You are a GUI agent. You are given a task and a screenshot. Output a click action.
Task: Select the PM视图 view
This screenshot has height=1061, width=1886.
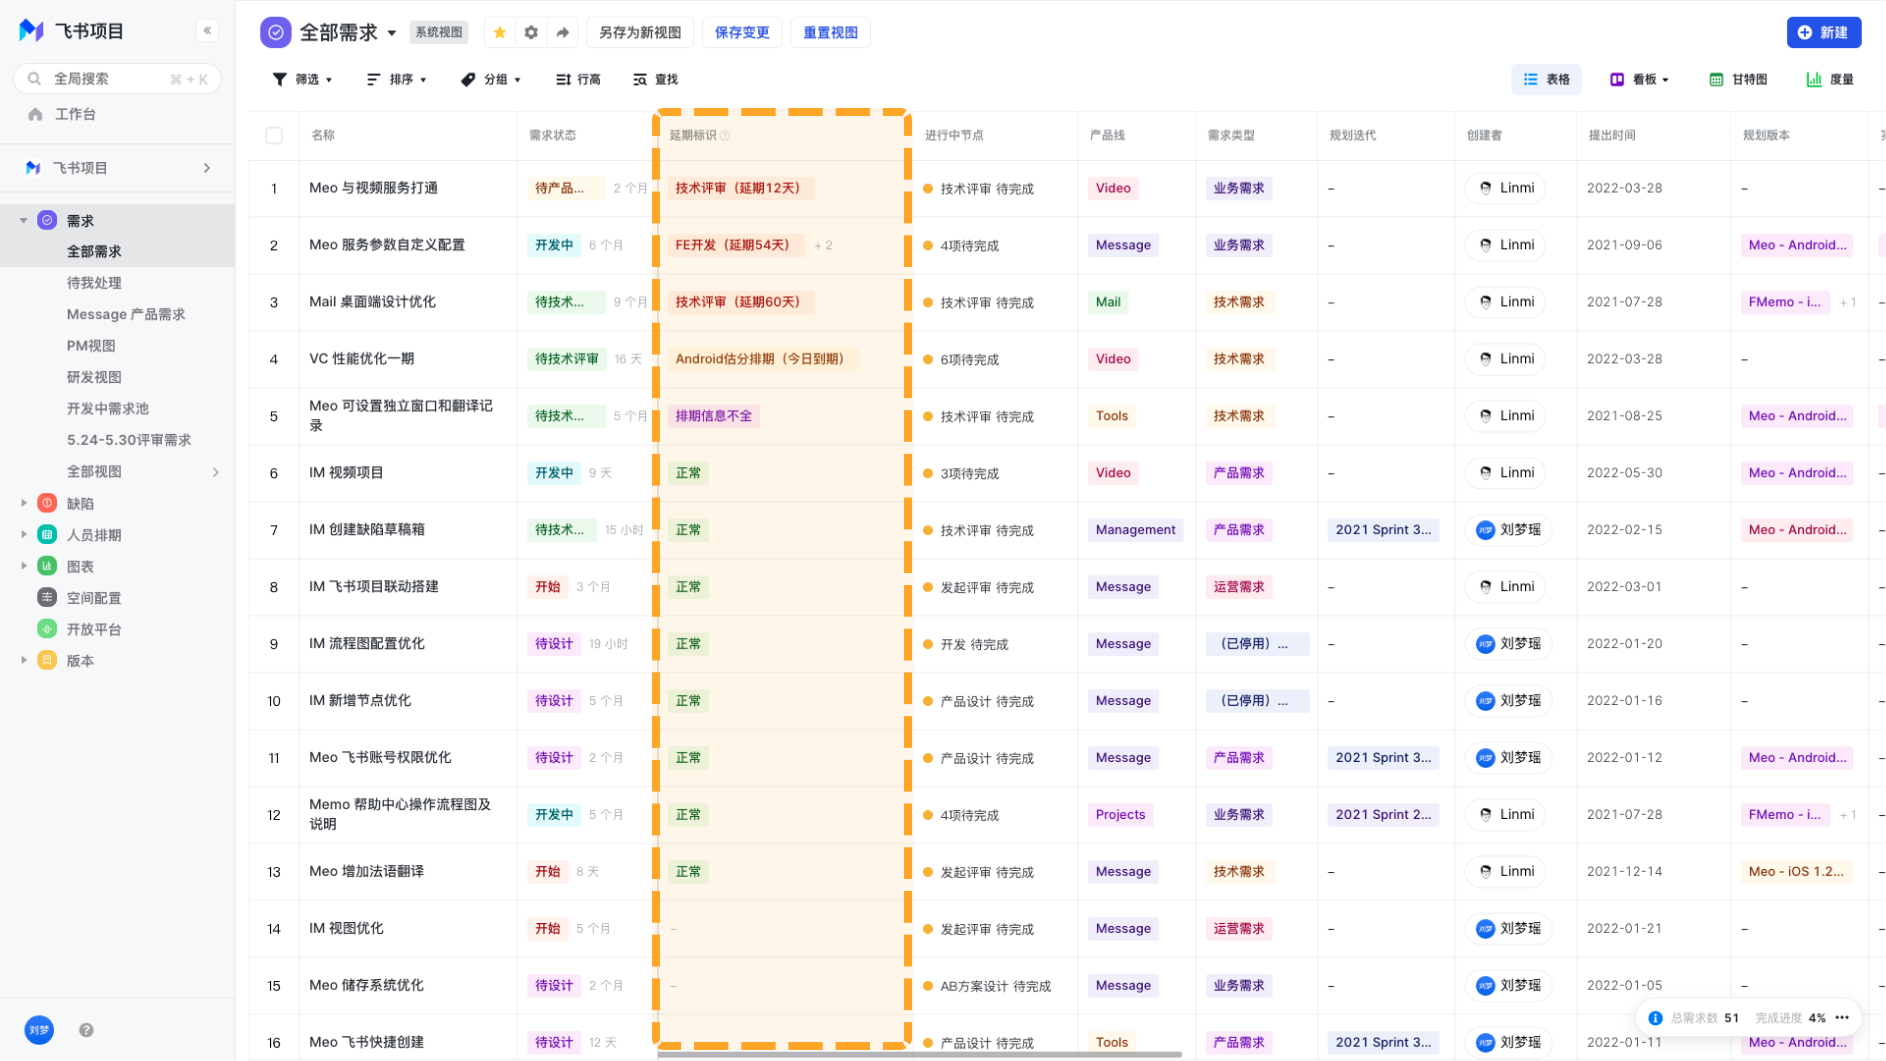(x=91, y=346)
